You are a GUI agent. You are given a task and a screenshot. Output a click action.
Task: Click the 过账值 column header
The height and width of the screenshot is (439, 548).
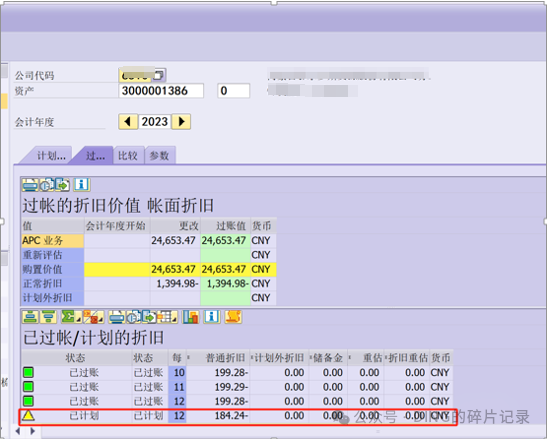coord(225,226)
